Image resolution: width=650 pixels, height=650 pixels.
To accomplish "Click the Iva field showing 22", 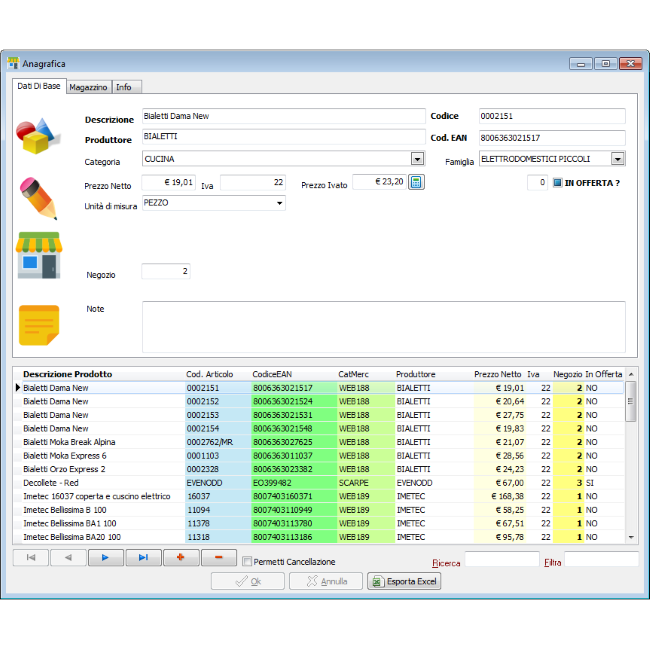I will 253,182.
